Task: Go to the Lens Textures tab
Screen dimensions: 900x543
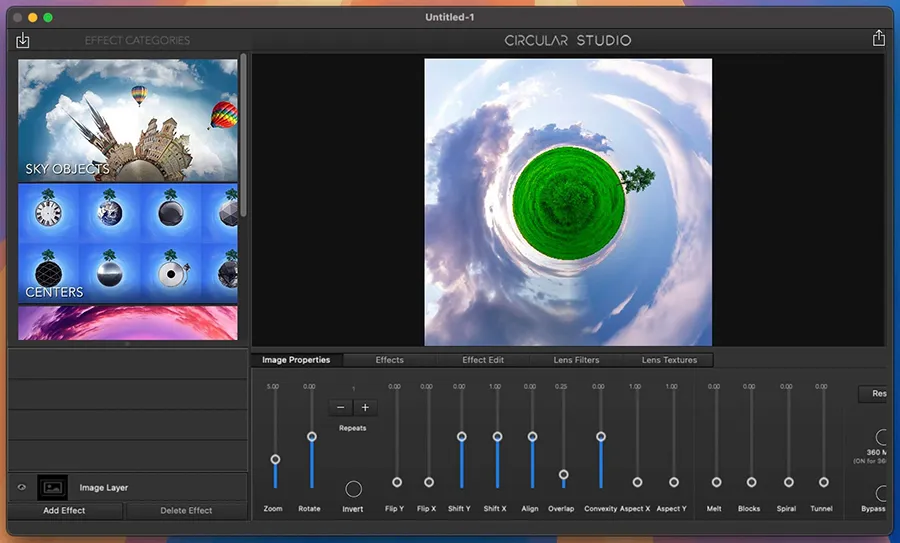Action: [669, 360]
